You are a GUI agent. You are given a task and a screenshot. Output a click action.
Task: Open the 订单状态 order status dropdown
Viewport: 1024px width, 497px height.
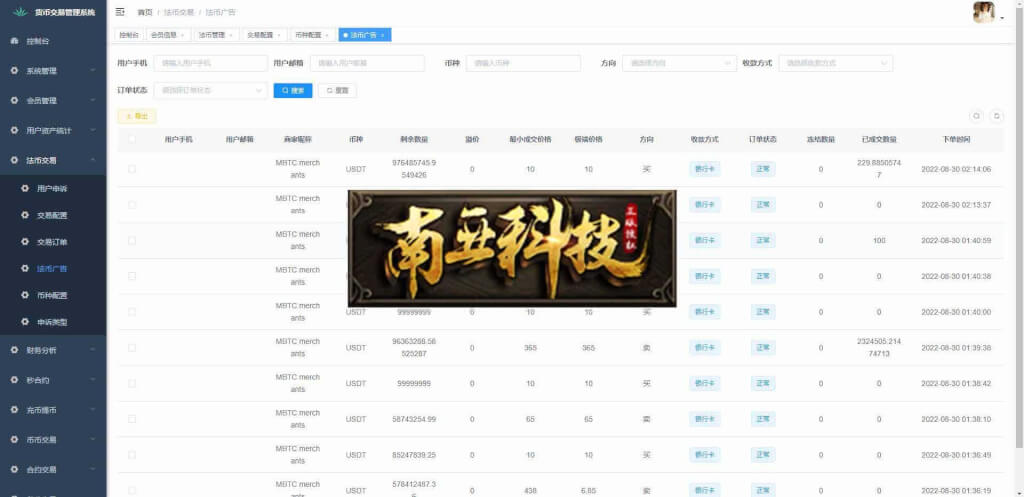click(x=210, y=90)
